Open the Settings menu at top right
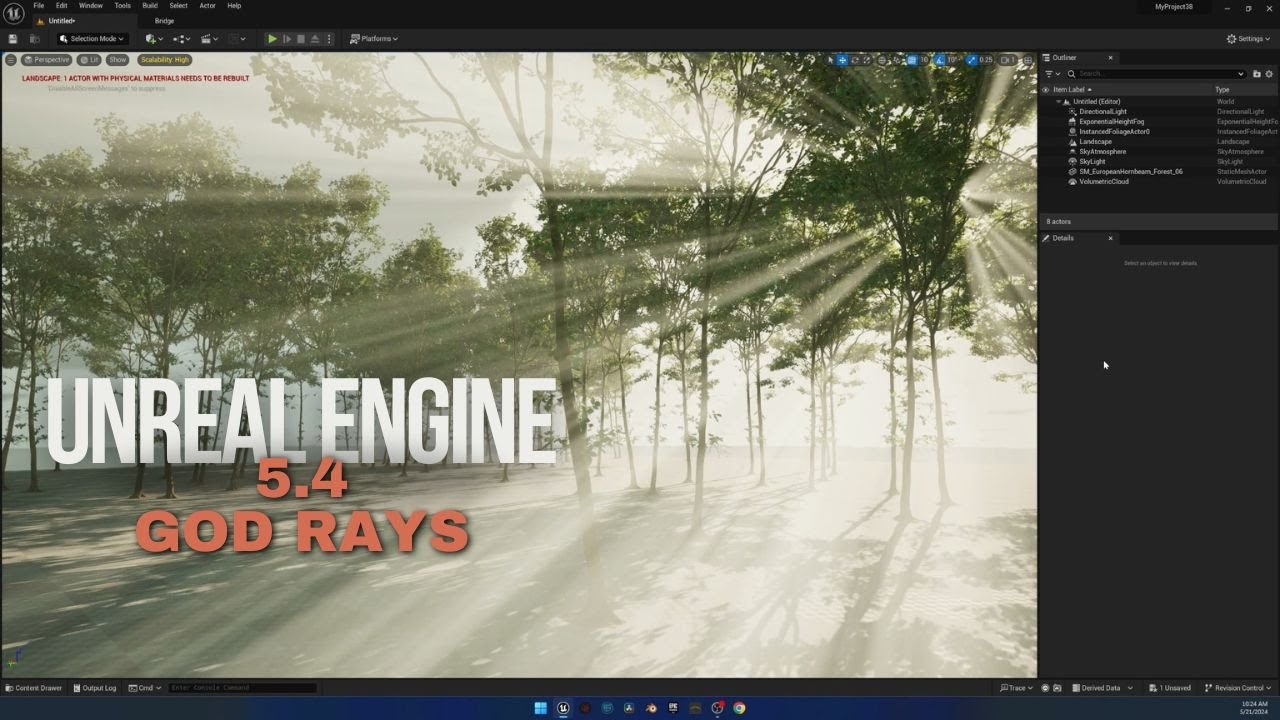 (1249, 39)
